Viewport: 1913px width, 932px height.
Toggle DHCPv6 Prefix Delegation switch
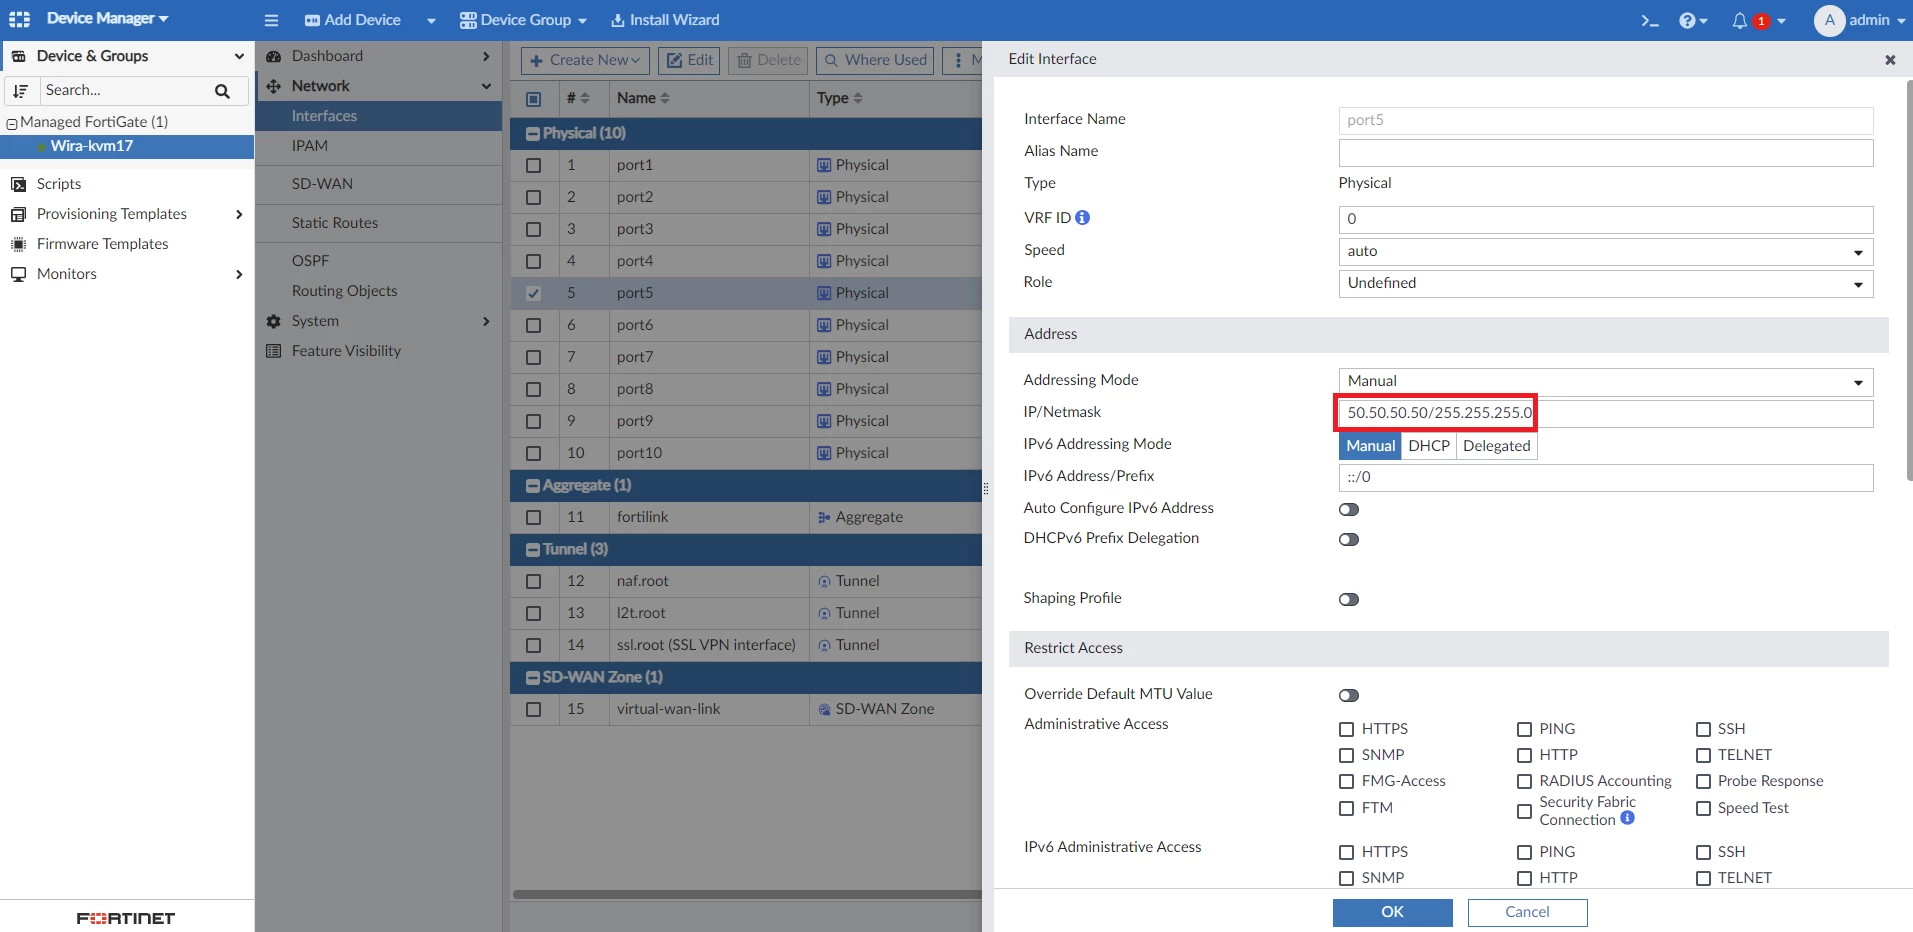(1349, 539)
